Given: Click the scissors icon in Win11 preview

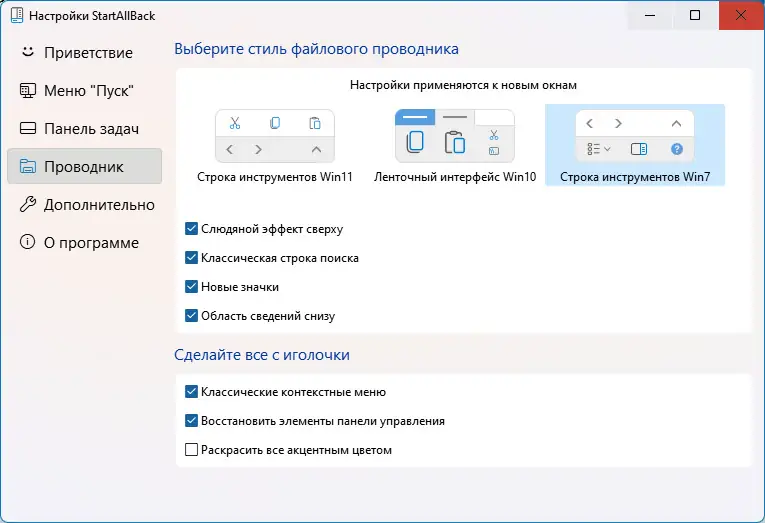Looking at the screenshot, I should [235, 123].
